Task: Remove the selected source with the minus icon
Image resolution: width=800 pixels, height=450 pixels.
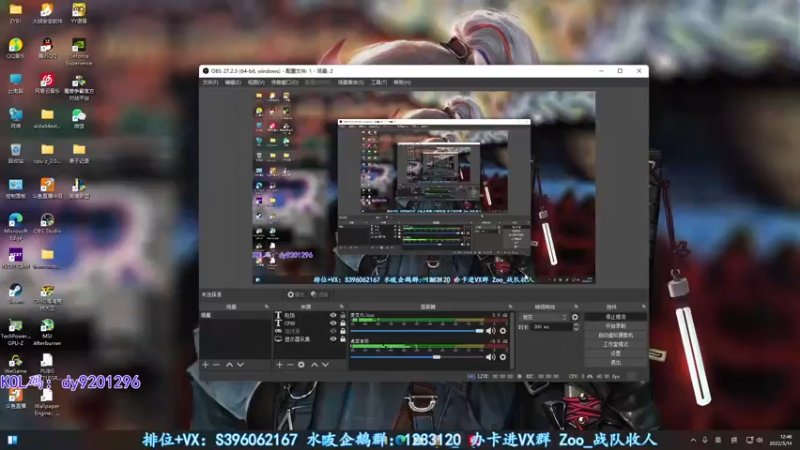Action: (290, 365)
